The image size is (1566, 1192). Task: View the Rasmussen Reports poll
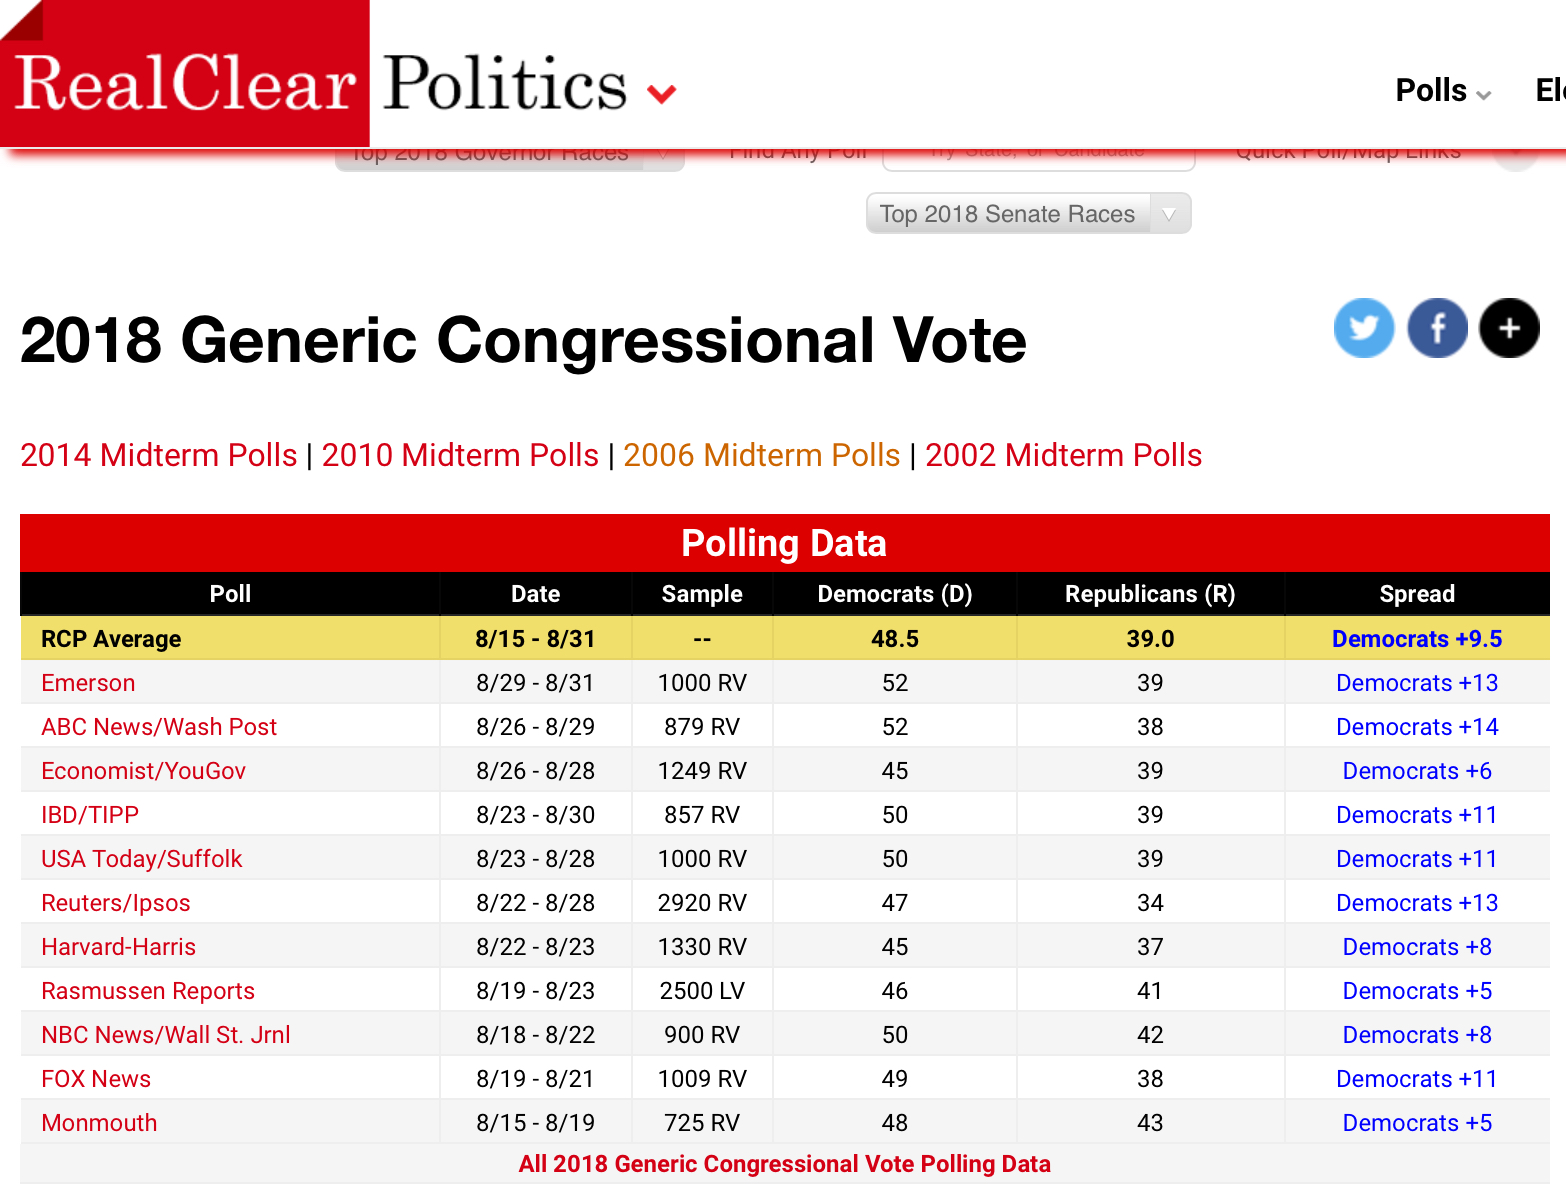tap(148, 991)
